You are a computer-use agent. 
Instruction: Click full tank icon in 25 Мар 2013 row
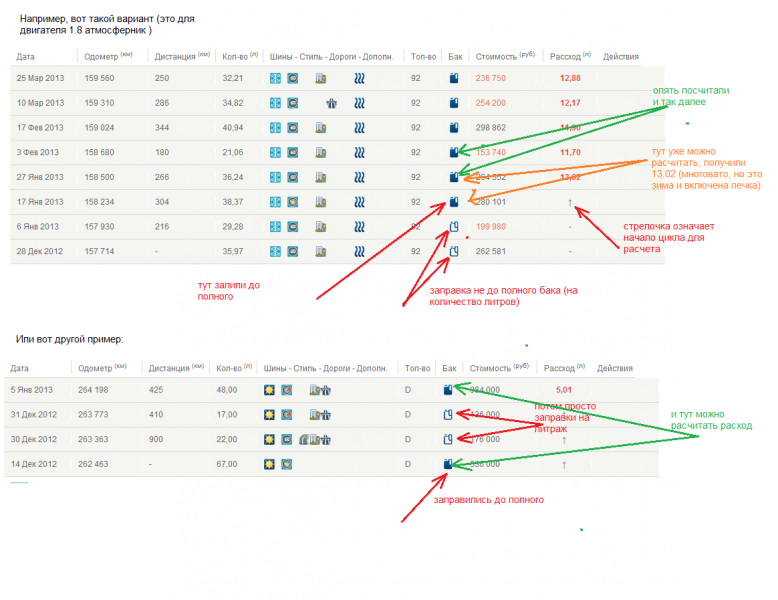[453, 78]
